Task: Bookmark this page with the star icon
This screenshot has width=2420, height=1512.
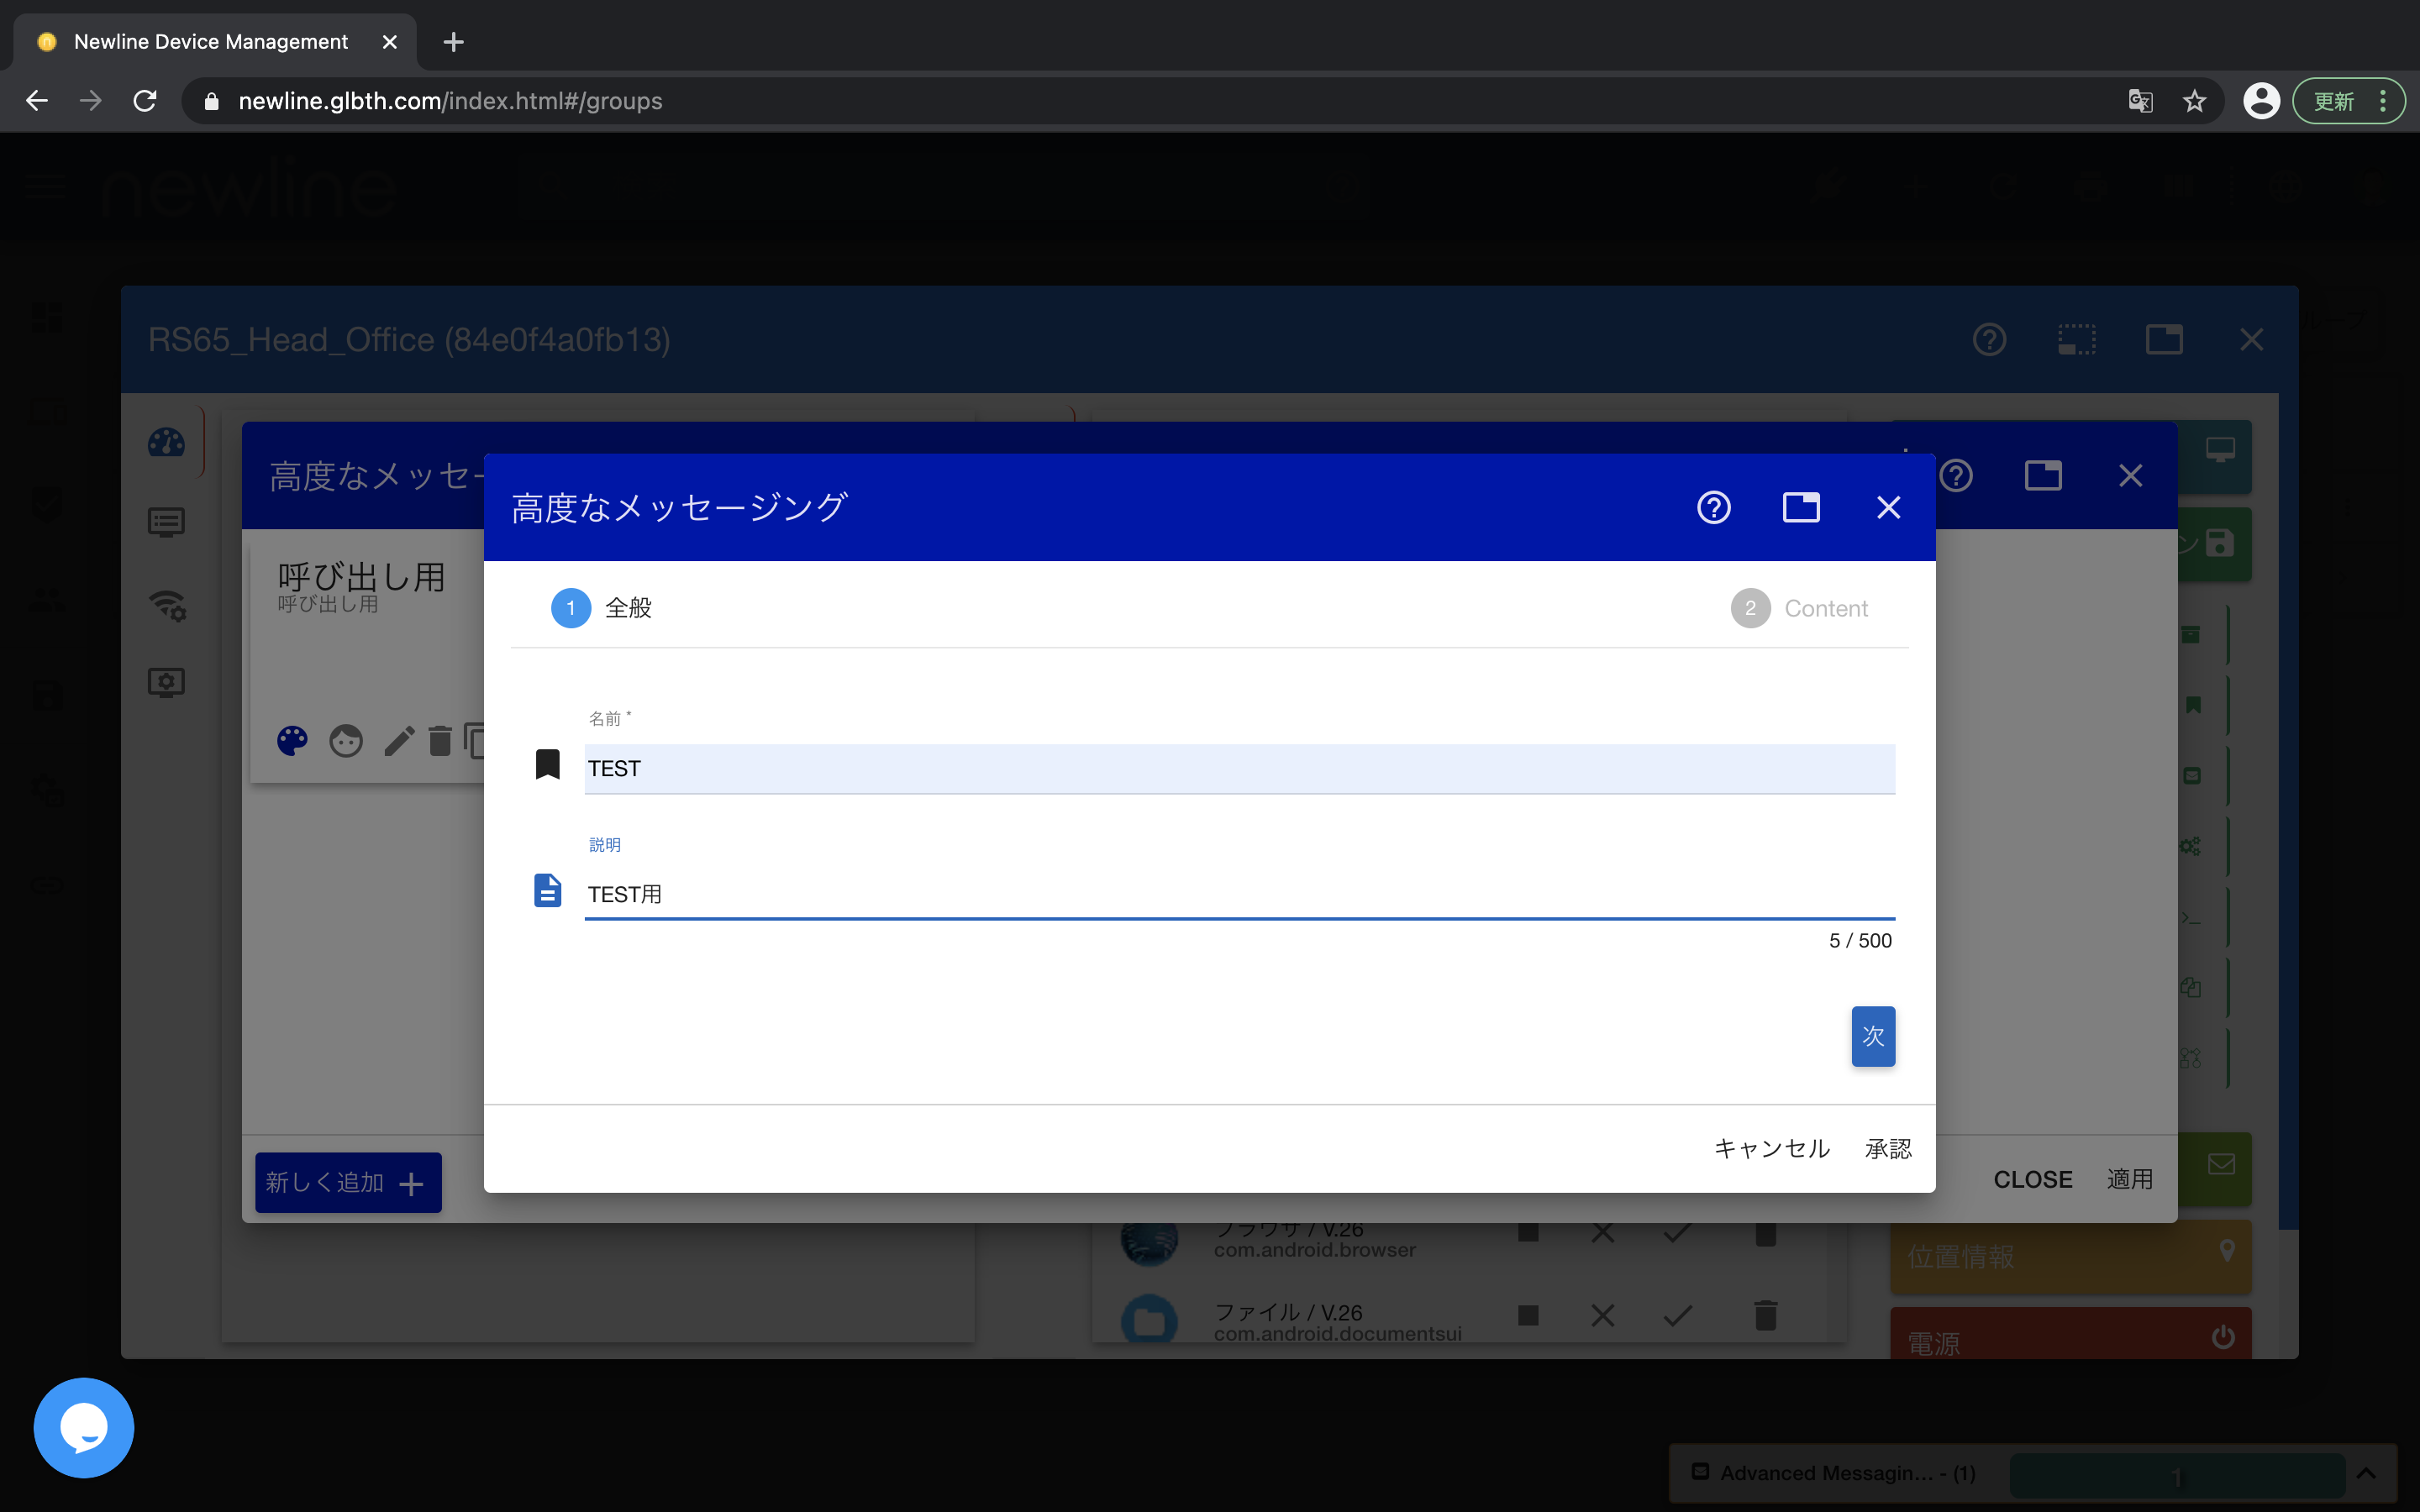Action: [2194, 101]
